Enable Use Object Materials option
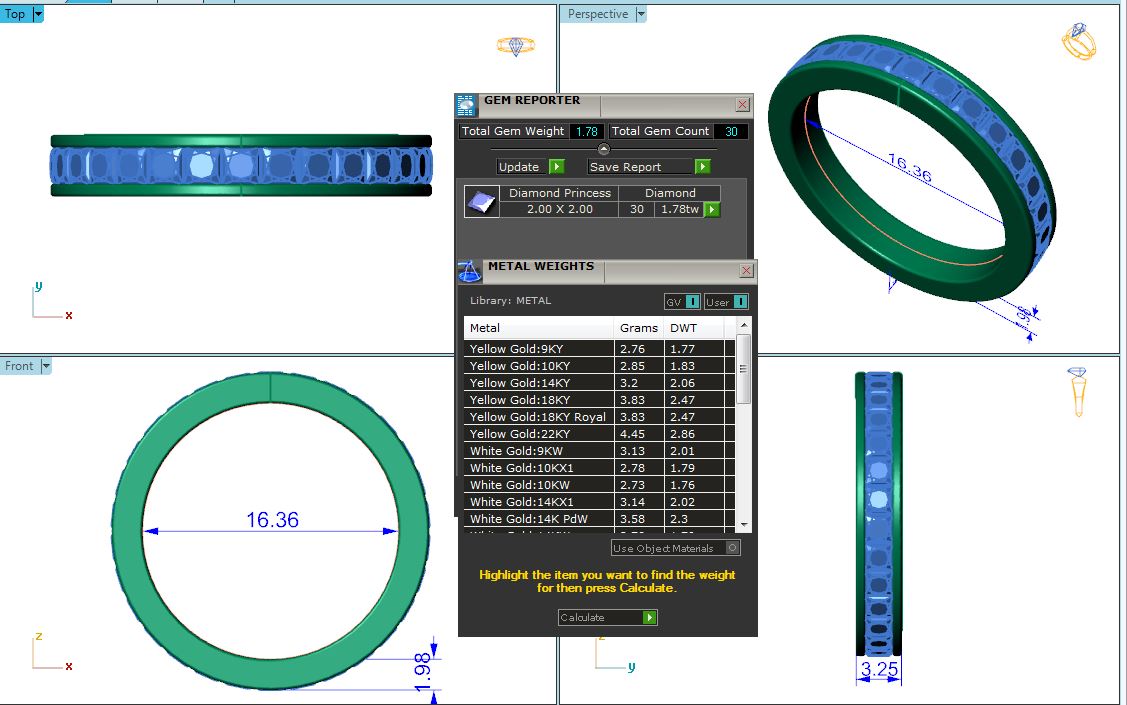Viewport: 1127px width, 705px height. 733,548
